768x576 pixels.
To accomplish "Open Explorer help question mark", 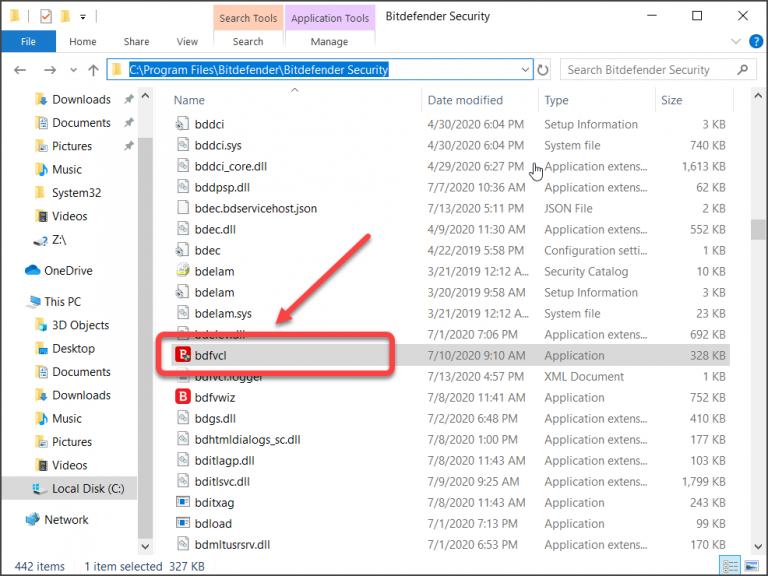I will [x=756, y=41].
